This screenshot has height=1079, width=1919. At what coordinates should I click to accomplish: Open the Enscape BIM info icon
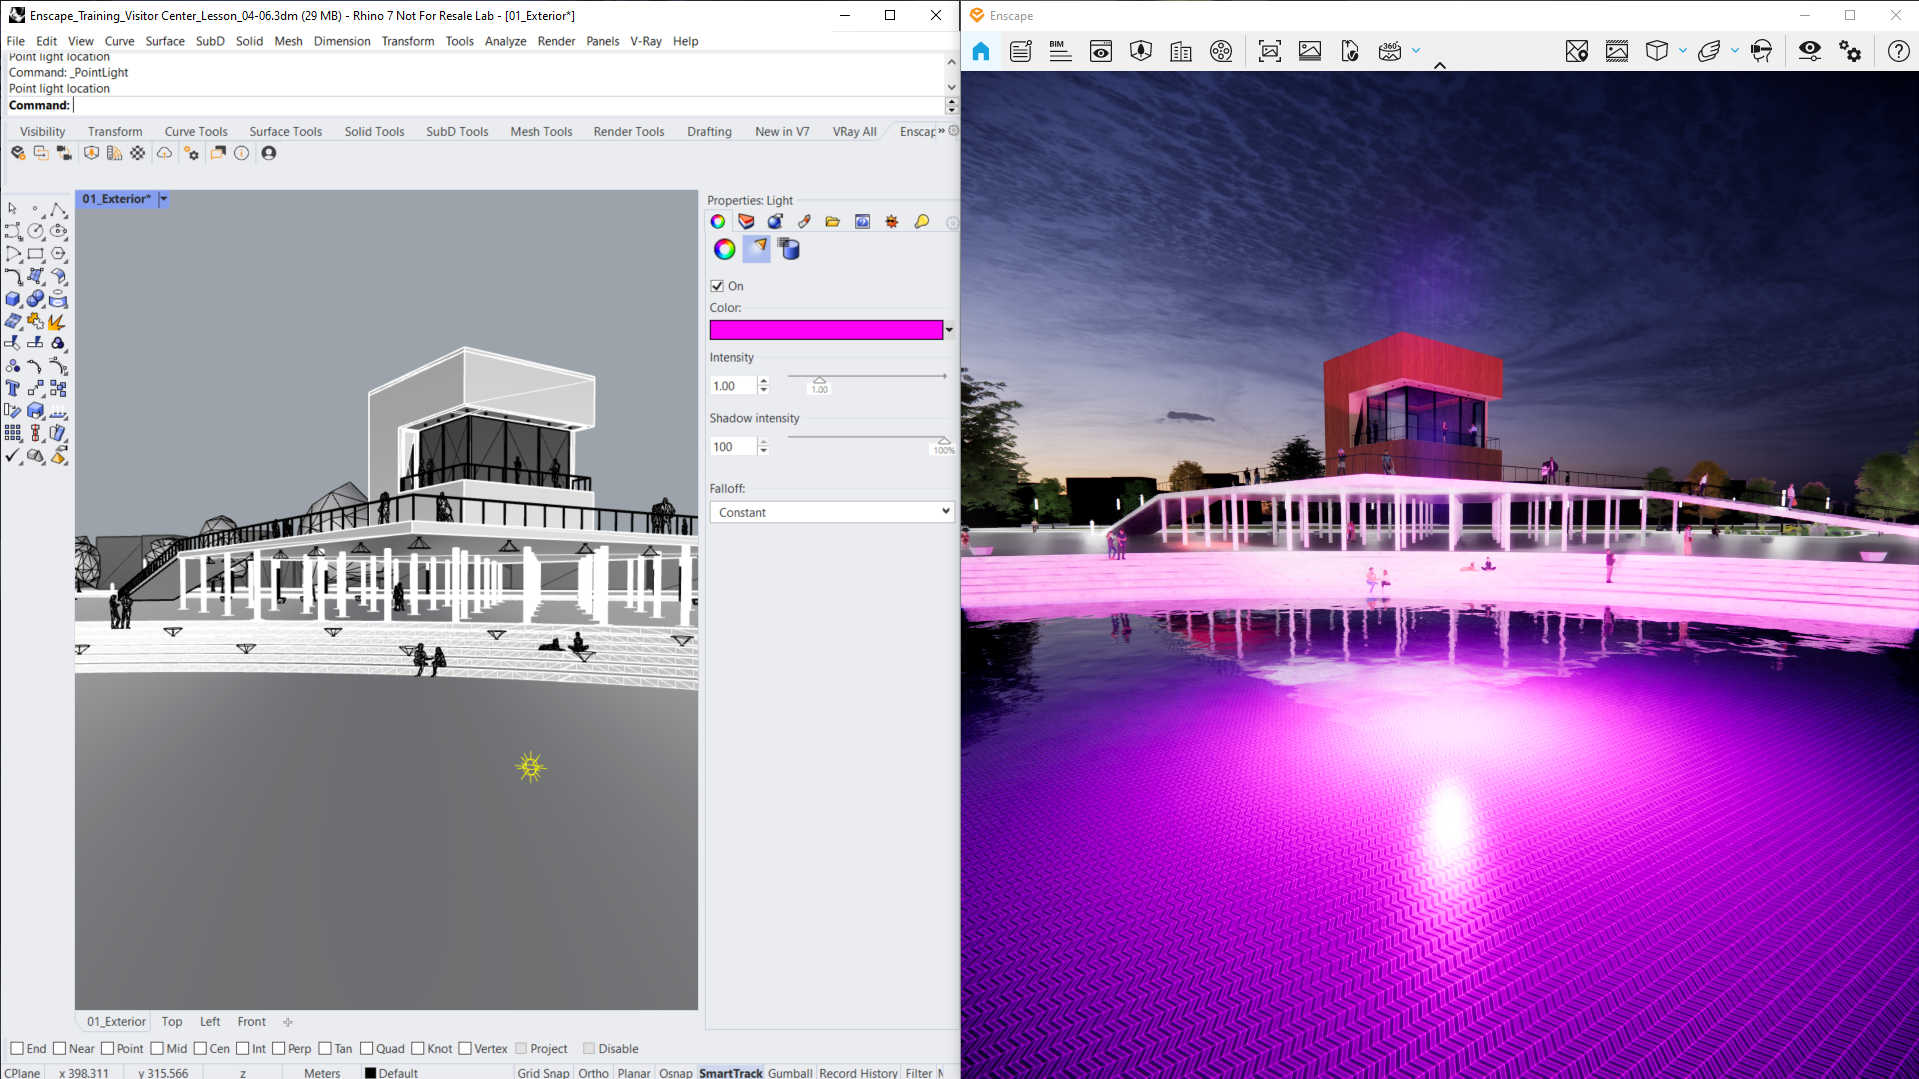[x=1060, y=51]
